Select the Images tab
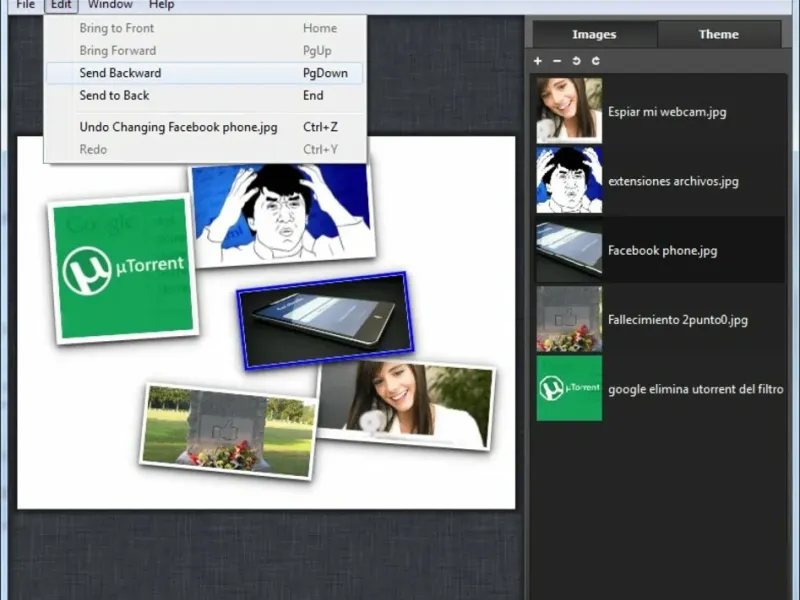 coord(594,34)
